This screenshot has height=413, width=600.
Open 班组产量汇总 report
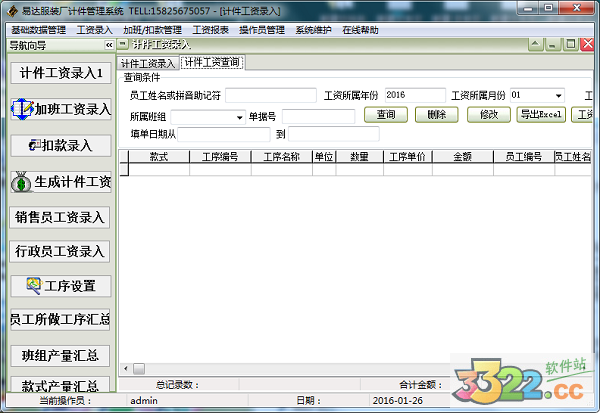[60, 356]
